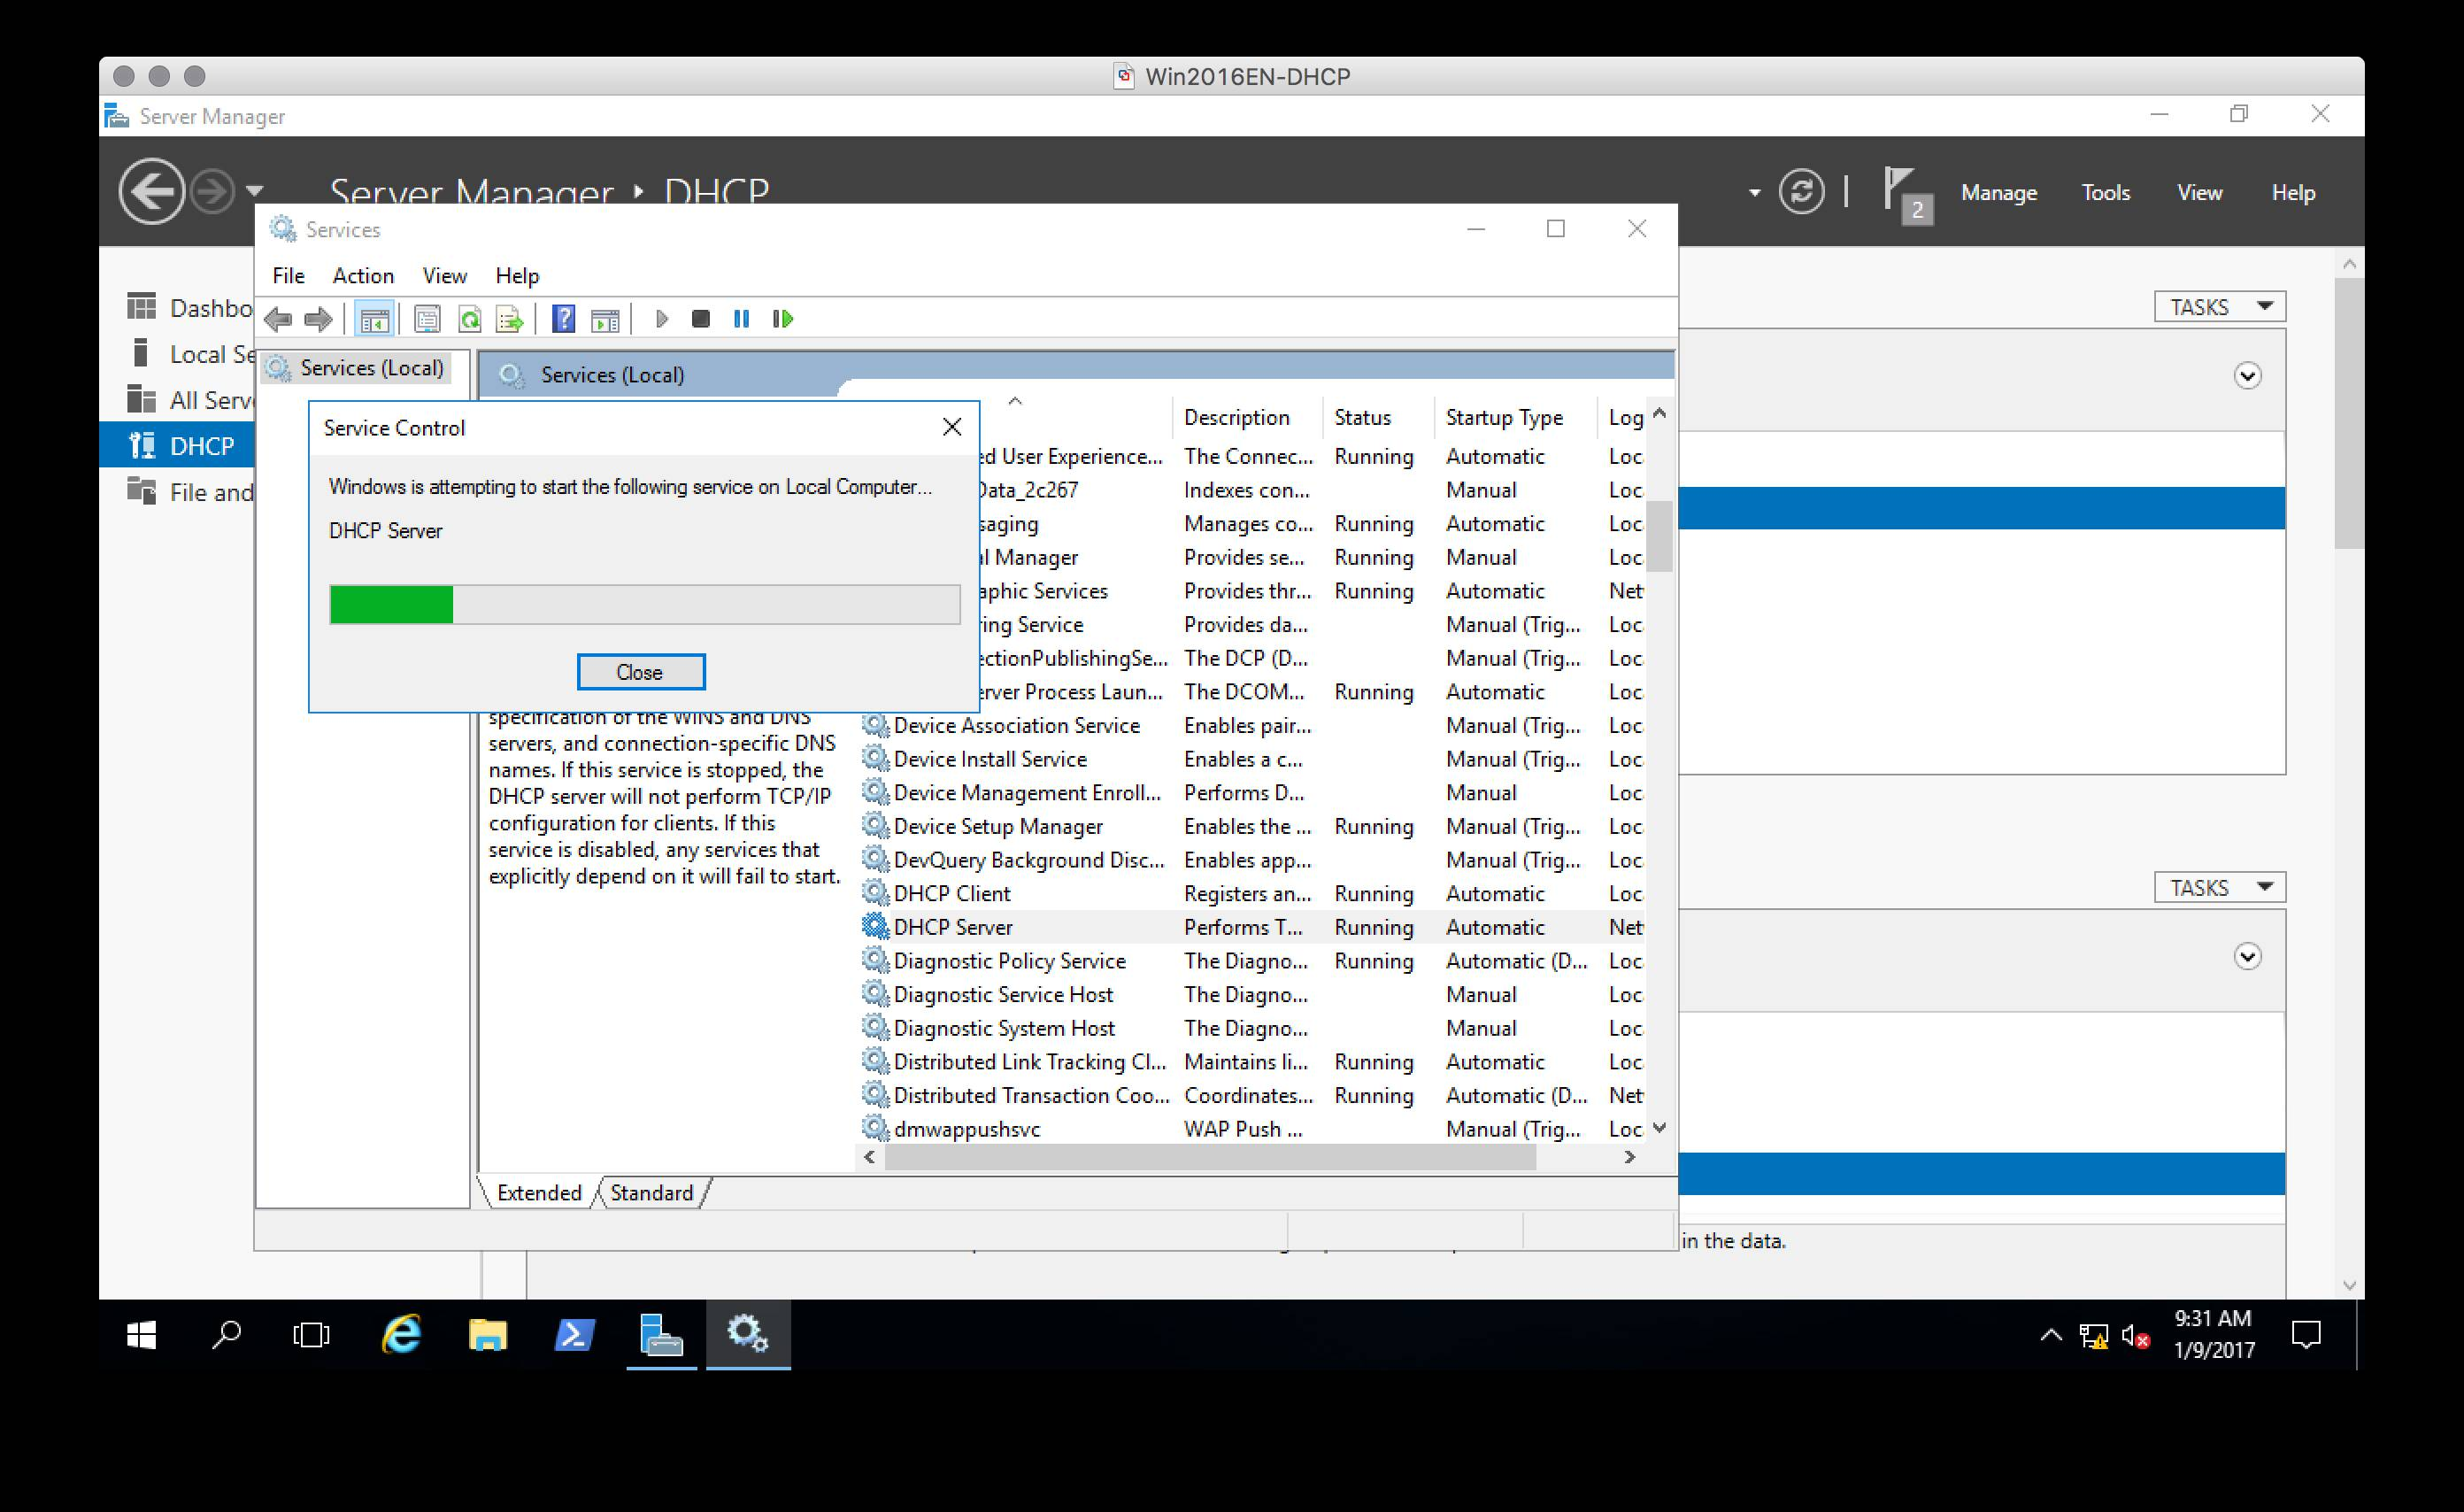Collapse the upper panel with chevron button
The image size is (2464, 1512).
2247,376
